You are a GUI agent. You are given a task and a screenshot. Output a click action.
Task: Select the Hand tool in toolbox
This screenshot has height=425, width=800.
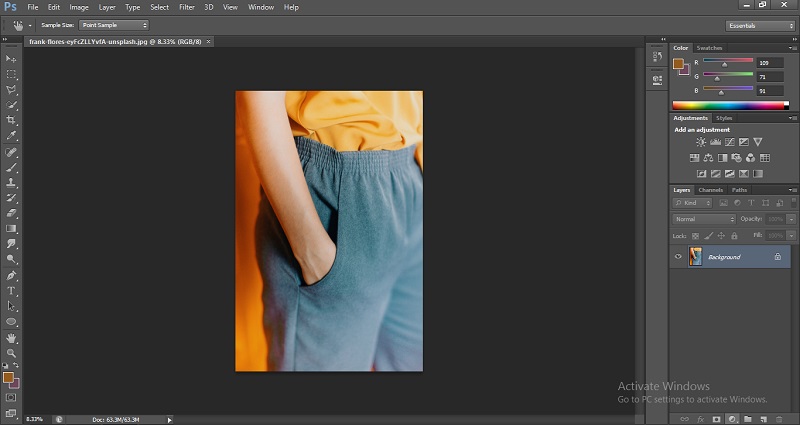(11, 338)
